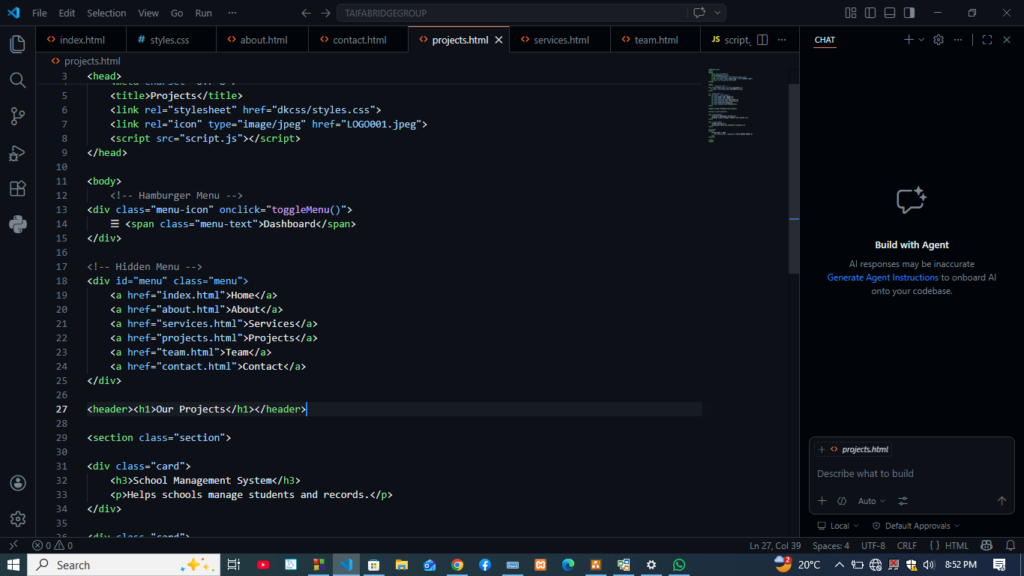This screenshot has height=576, width=1024.
Task: Click the configure tools sliders icon
Action: click(x=903, y=501)
